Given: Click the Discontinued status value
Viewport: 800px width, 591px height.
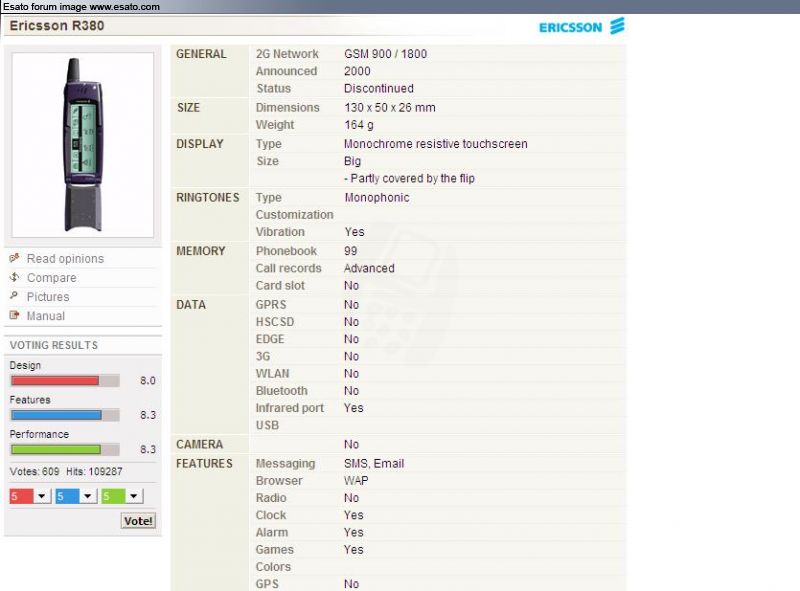Looking at the screenshot, I should 379,88.
